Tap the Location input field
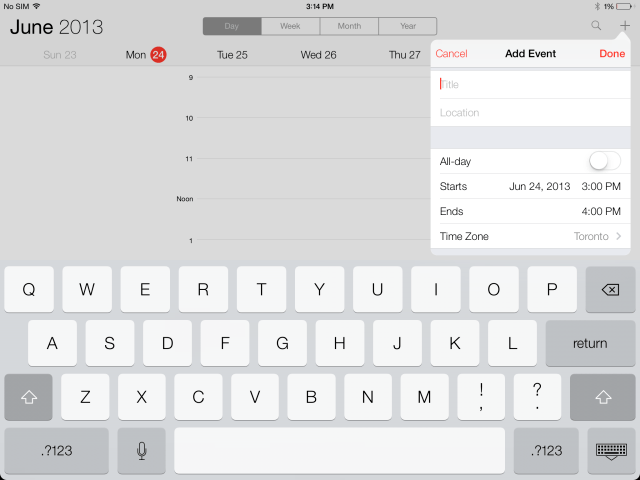Viewport: 640px width, 480px height. [x=531, y=113]
